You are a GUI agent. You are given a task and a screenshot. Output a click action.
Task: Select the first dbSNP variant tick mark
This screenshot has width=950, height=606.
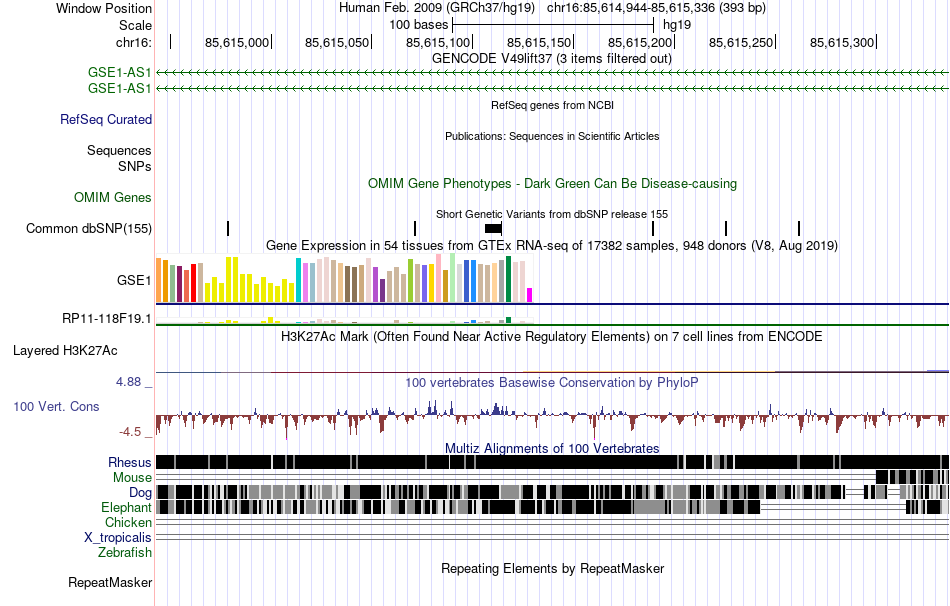228,228
